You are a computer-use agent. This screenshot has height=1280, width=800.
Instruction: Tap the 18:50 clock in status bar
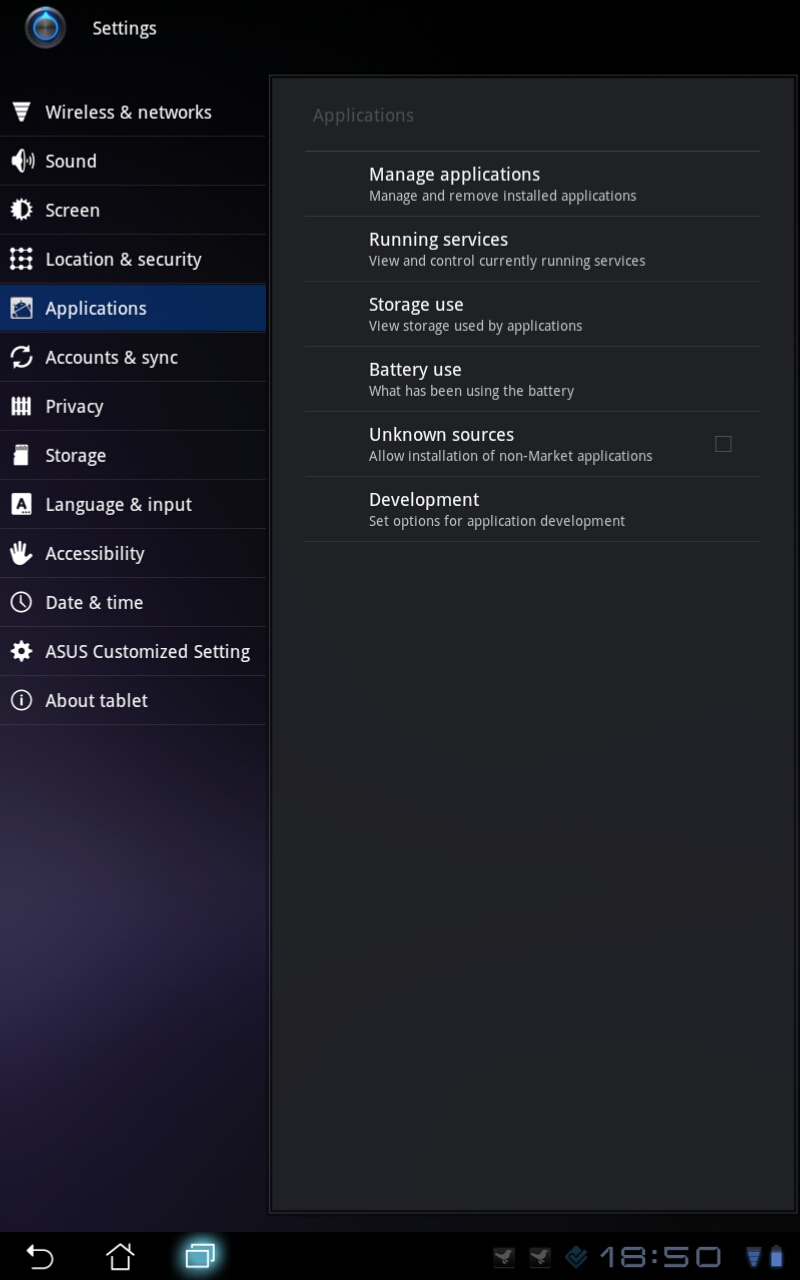coord(660,1257)
